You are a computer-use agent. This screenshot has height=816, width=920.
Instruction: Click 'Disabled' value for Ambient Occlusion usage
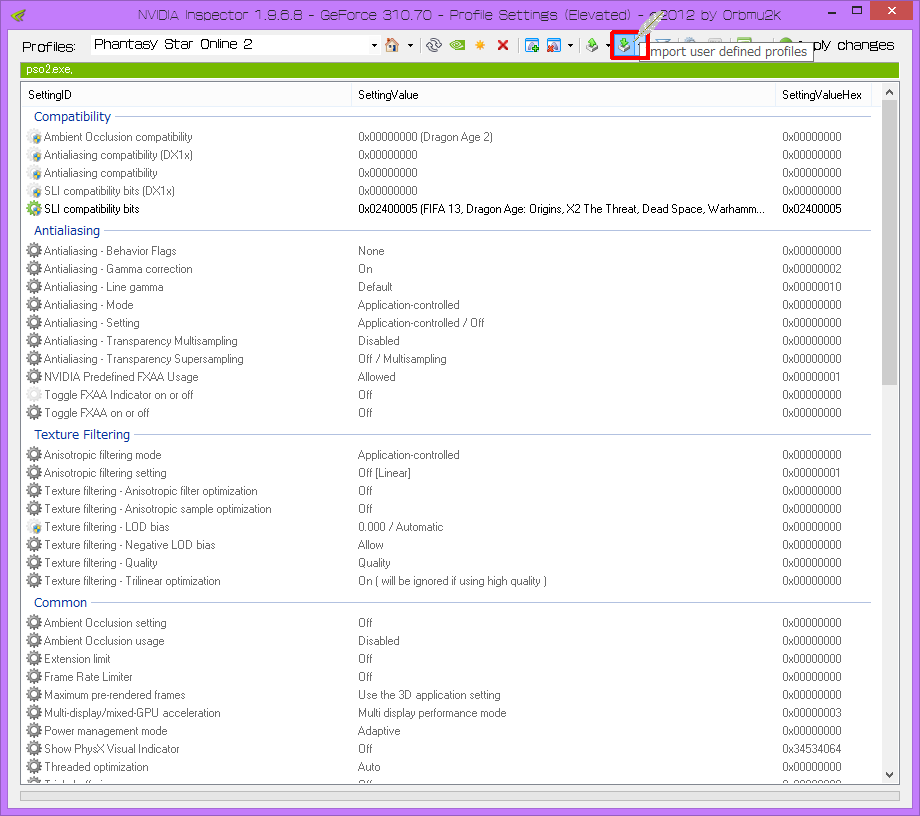pyautogui.click(x=379, y=641)
